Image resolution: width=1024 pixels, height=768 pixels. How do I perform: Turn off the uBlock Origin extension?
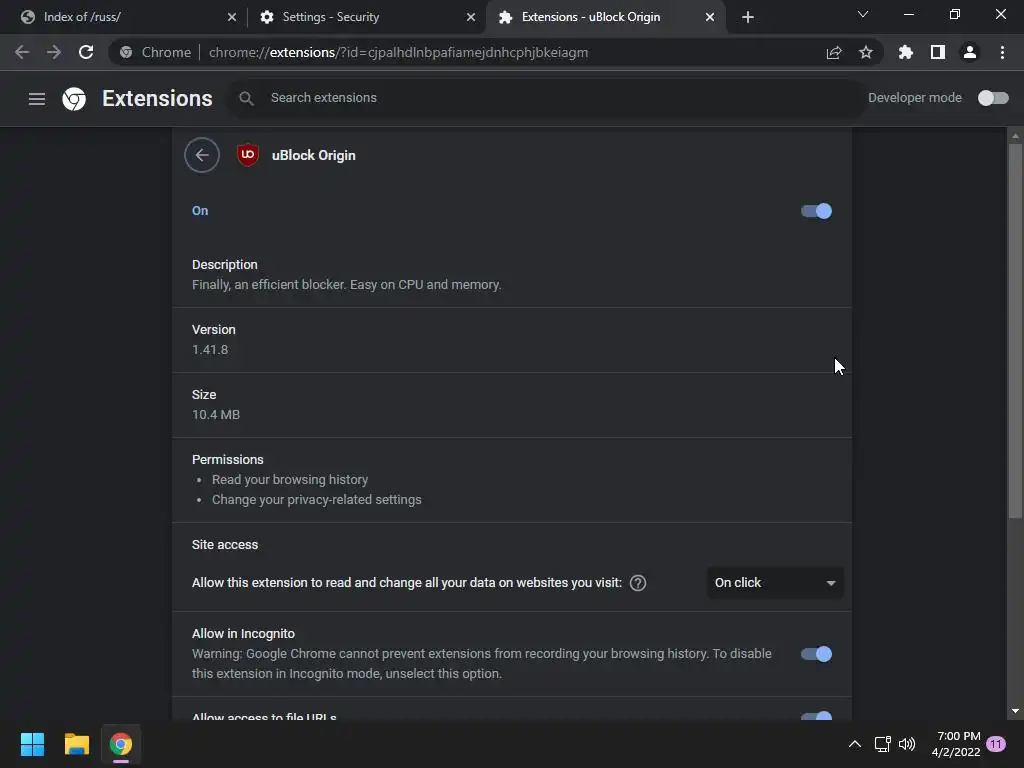pyautogui.click(x=816, y=211)
